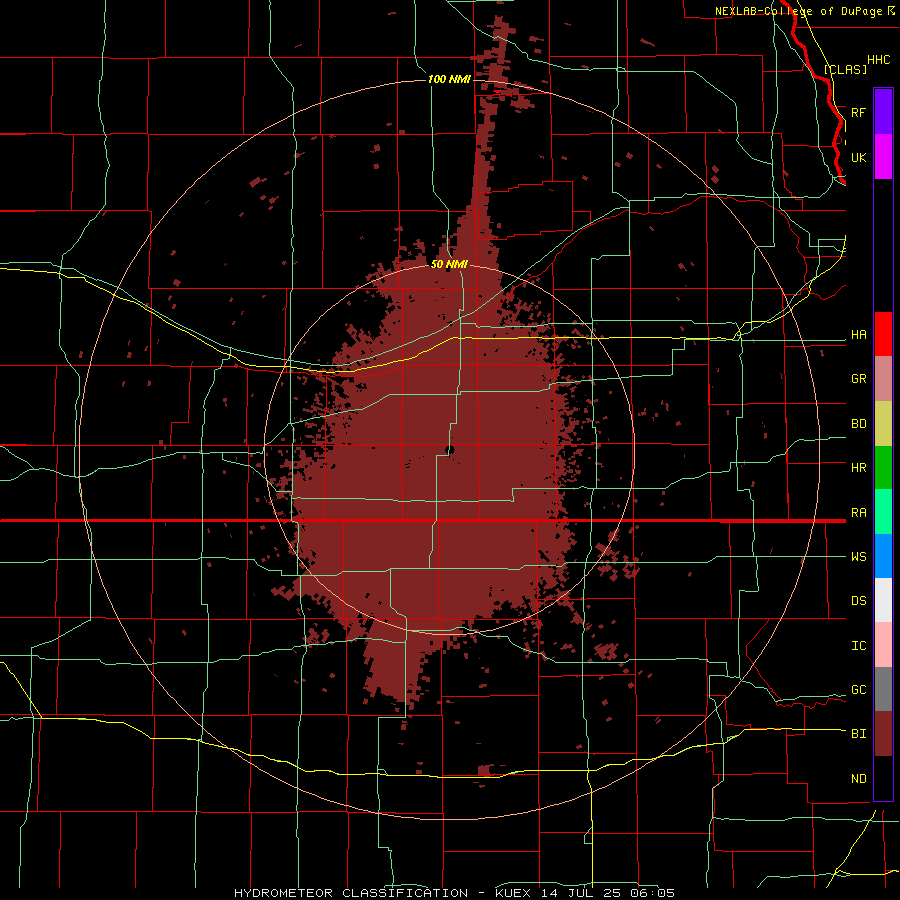The image size is (900, 900).
Task: Click the GC gray legend swatch
Action: (x=883, y=689)
